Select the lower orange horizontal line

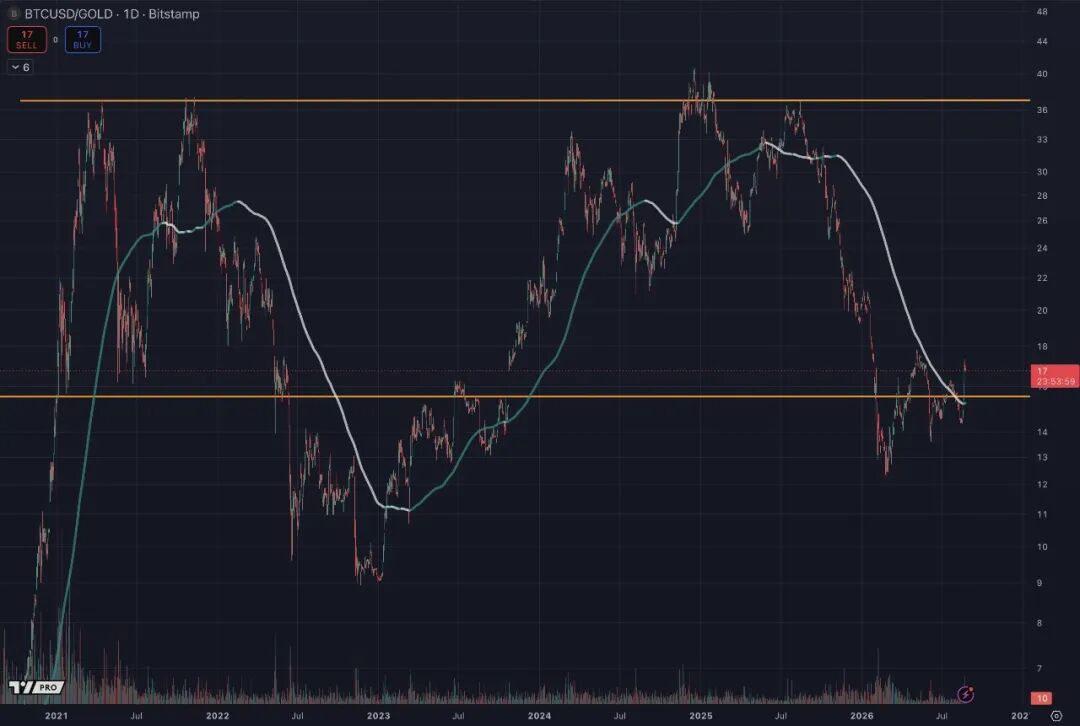pyautogui.click(x=515, y=396)
